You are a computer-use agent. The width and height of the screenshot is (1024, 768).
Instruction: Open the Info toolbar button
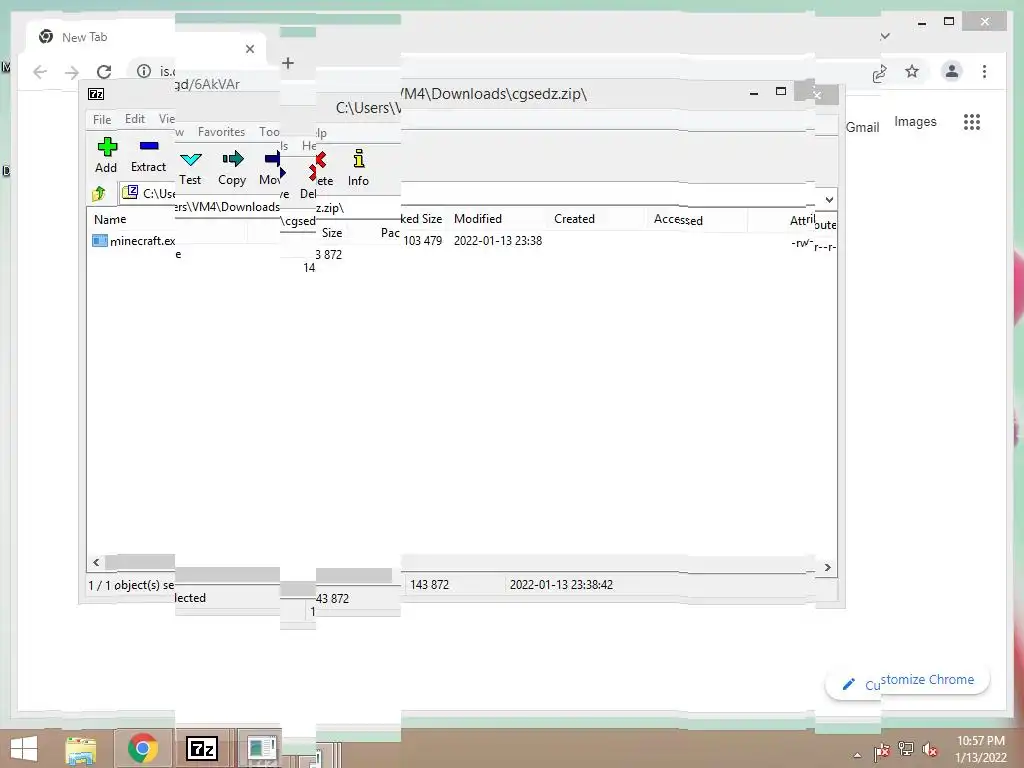pyautogui.click(x=358, y=168)
